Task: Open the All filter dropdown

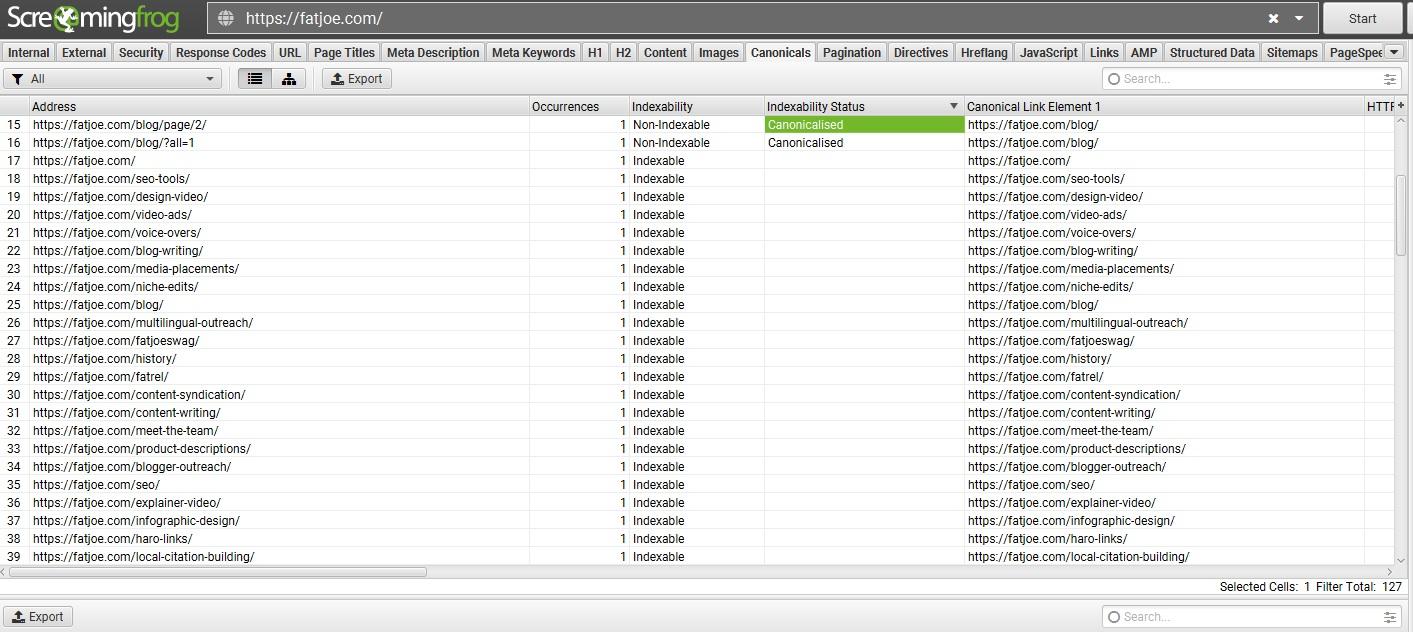Action: pos(113,79)
